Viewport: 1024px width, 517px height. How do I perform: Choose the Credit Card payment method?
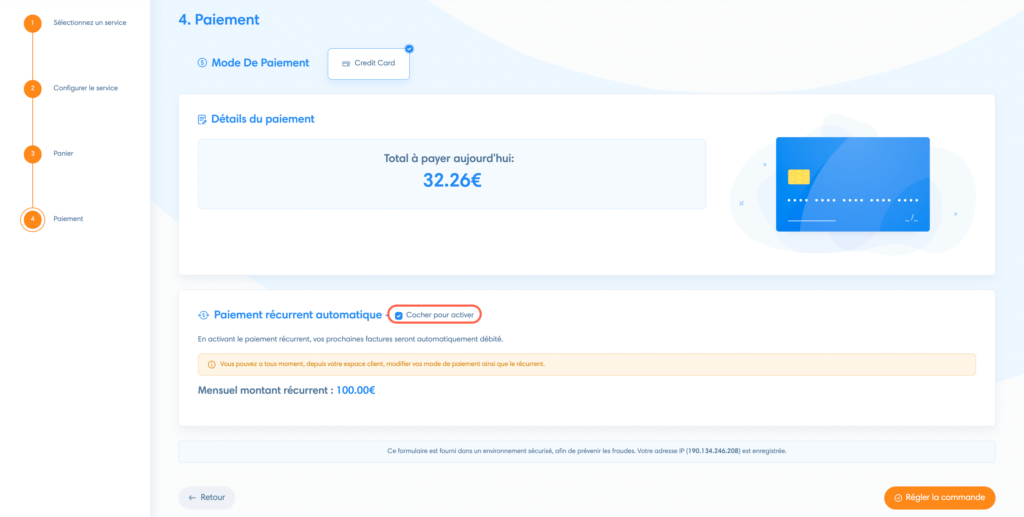click(x=368, y=64)
